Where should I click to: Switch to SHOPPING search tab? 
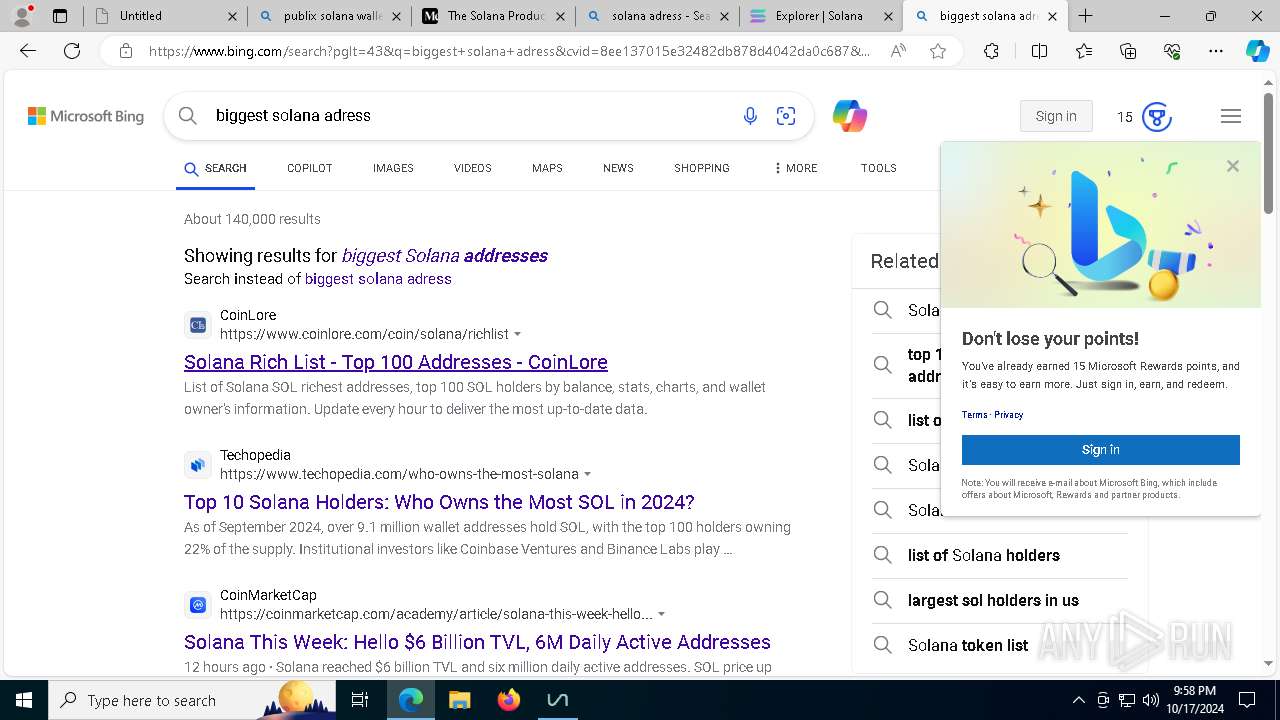click(701, 168)
